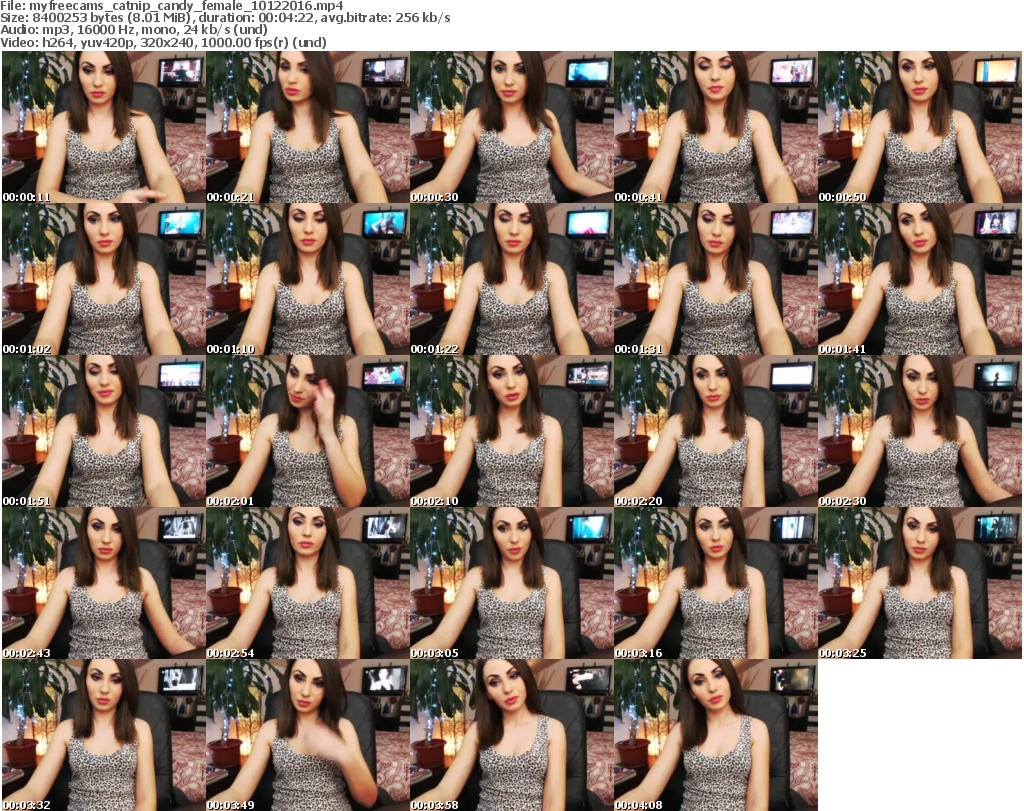This screenshot has height=811, width=1024.
Task: Pick the video frame at 00:03:16
Action: [716, 583]
